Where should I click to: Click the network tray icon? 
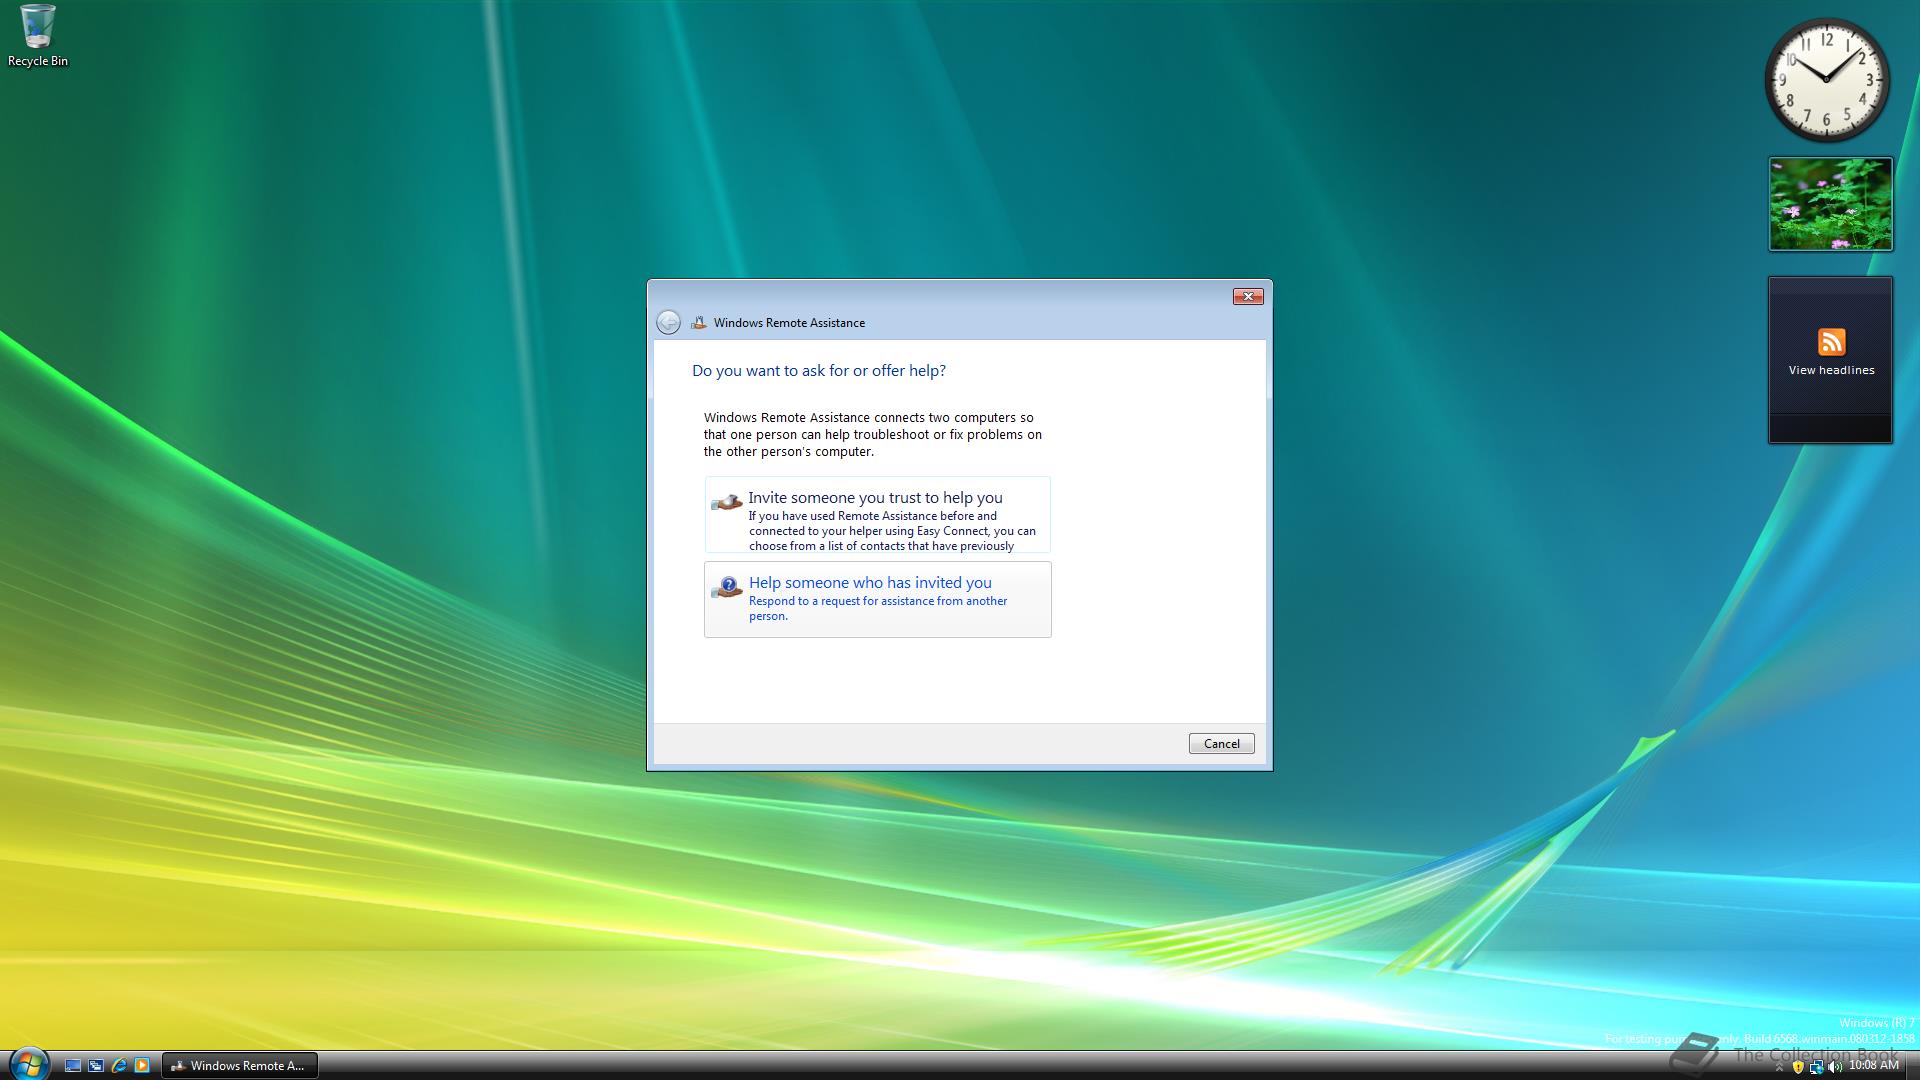click(1817, 1067)
